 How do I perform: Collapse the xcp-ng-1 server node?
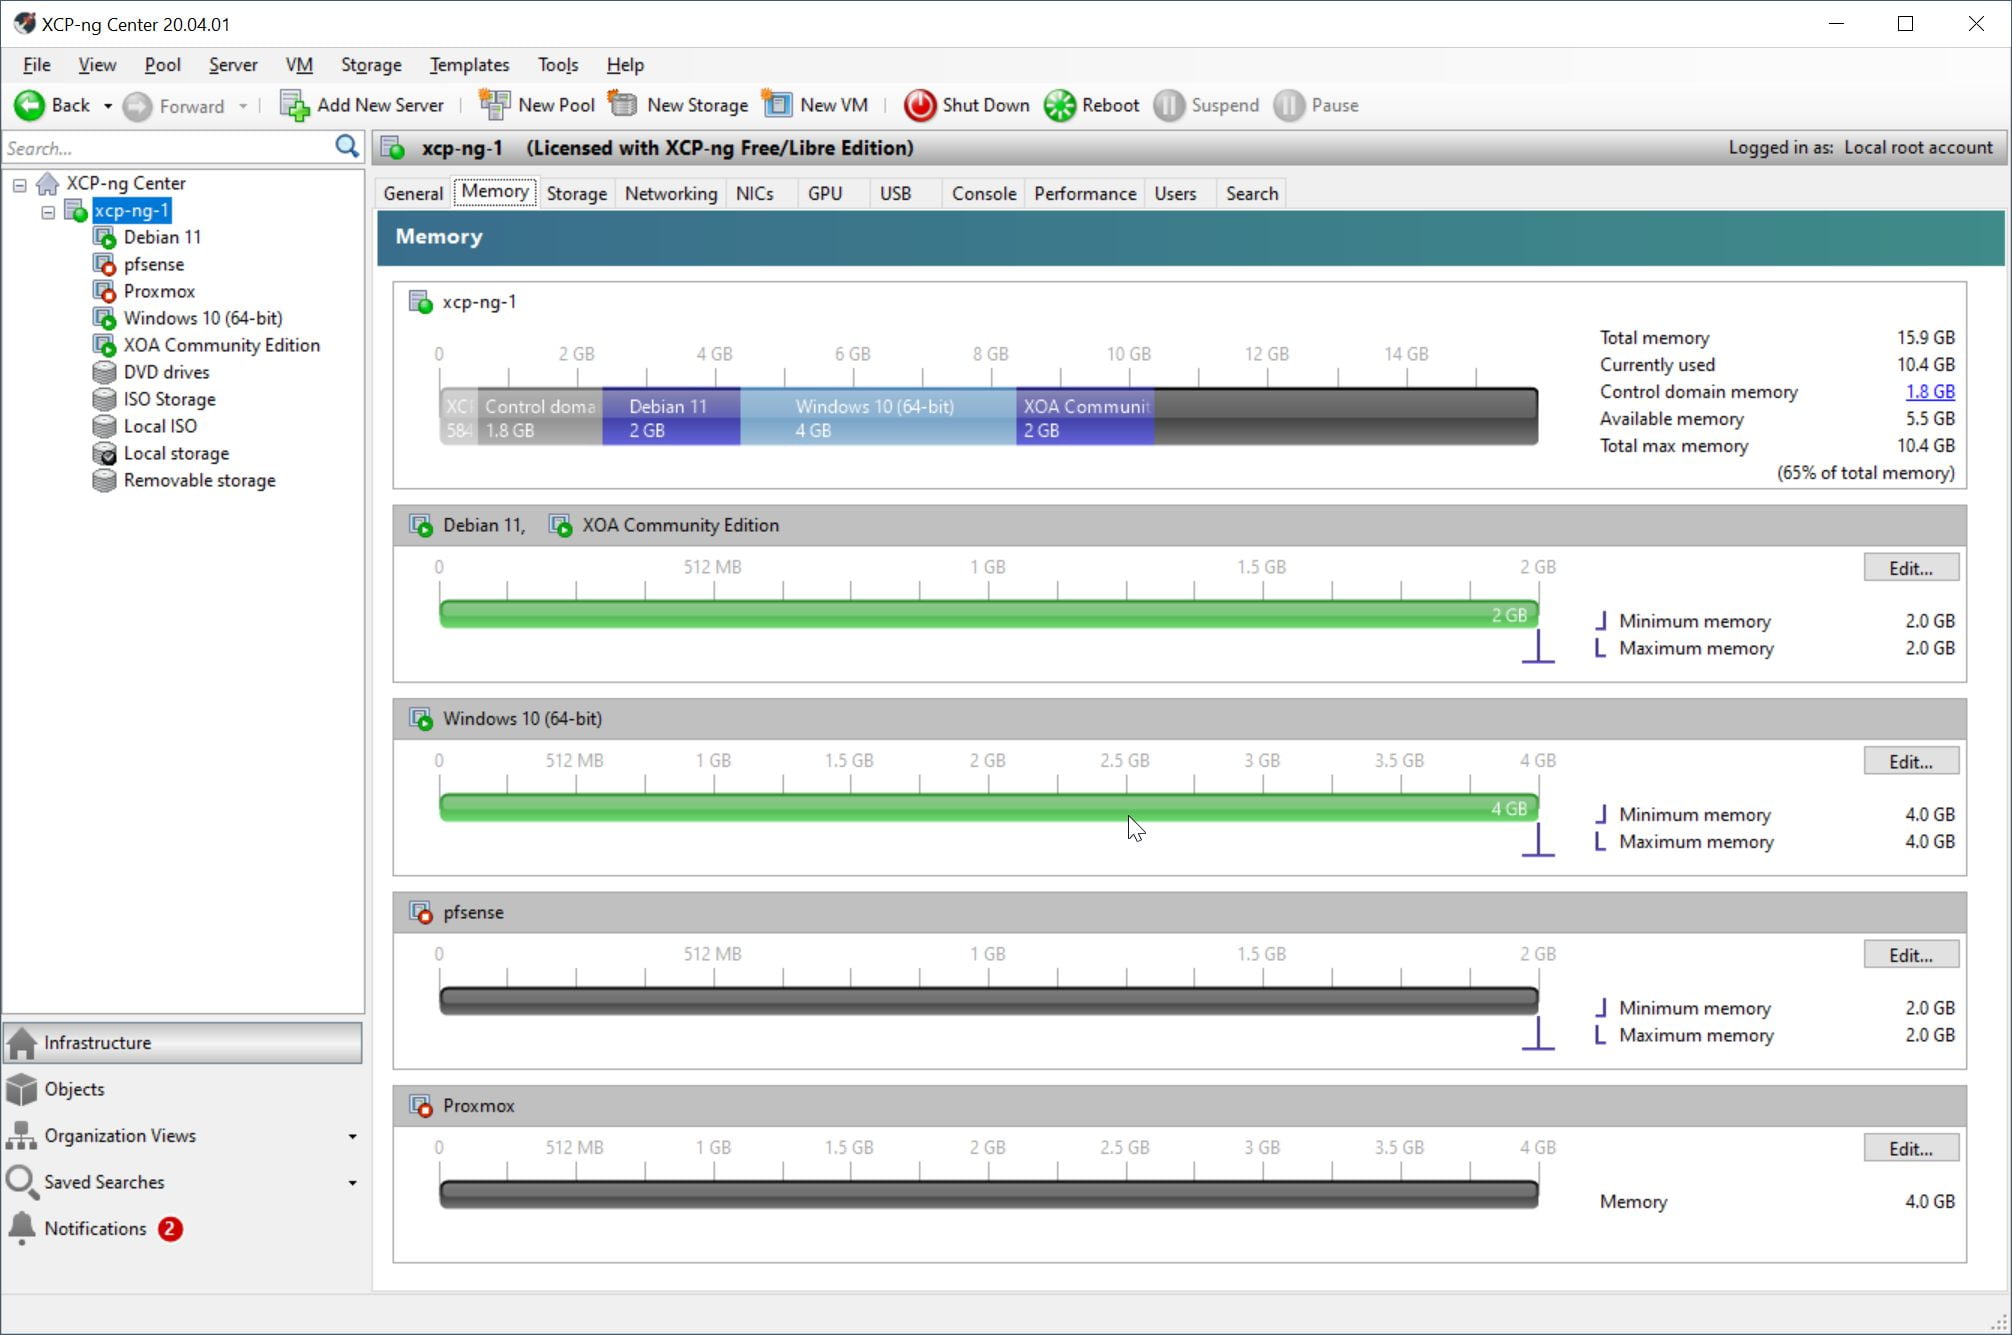48,211
